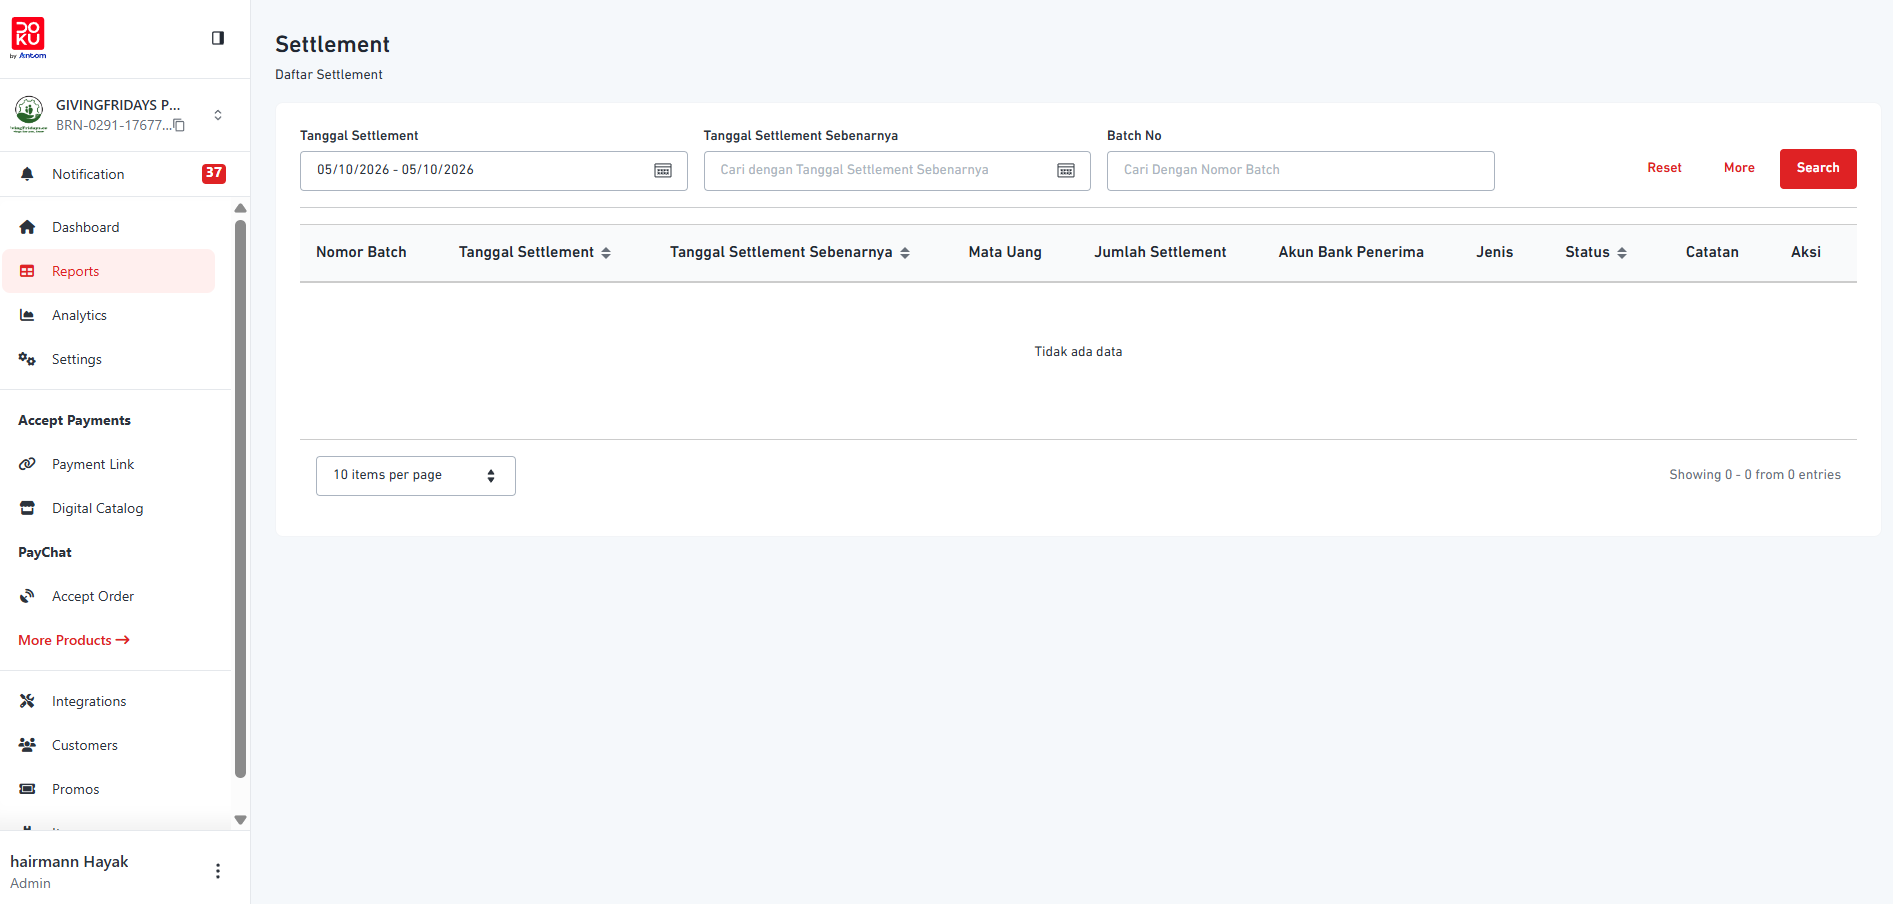Click the sidebar scrollbar up arrow
The image size is (1893, 904).
(240, 208)
